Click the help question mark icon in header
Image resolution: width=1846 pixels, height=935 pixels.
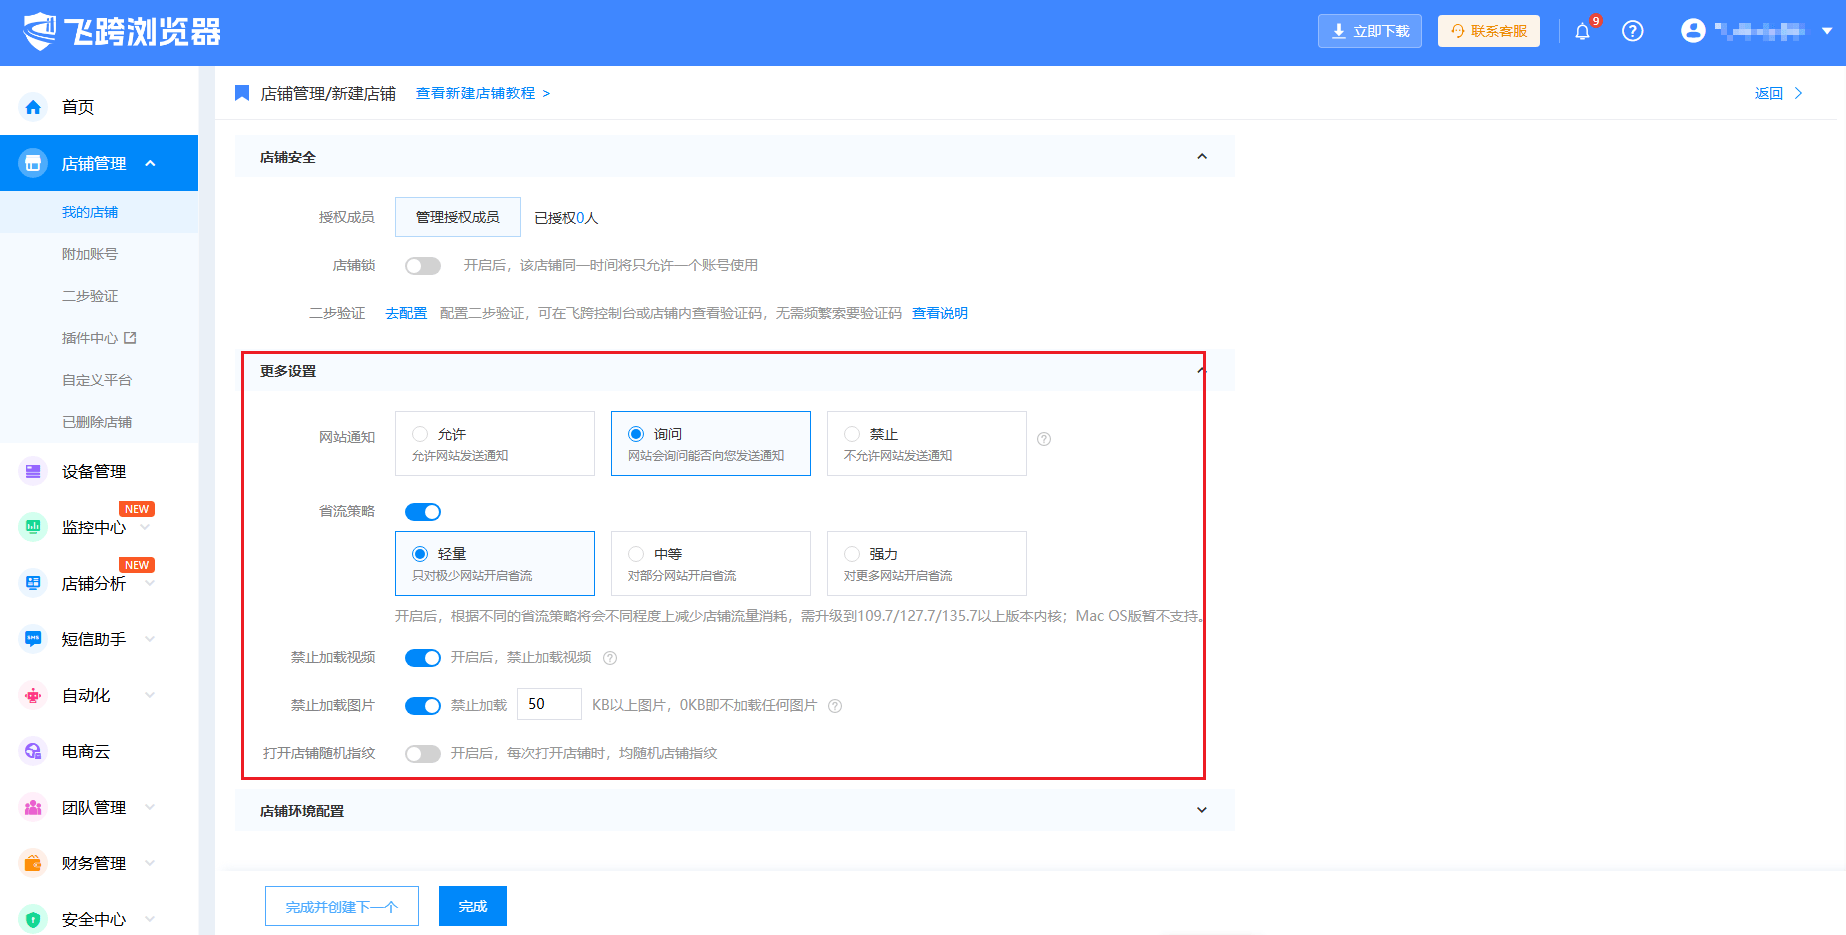[1632, 32]
